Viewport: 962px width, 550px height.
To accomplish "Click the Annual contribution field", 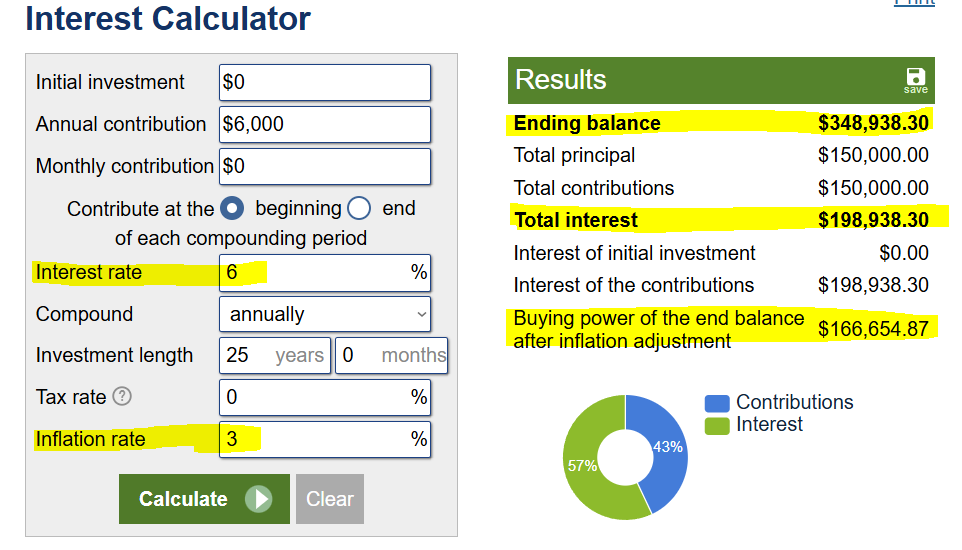I will (x=325, y=125).
